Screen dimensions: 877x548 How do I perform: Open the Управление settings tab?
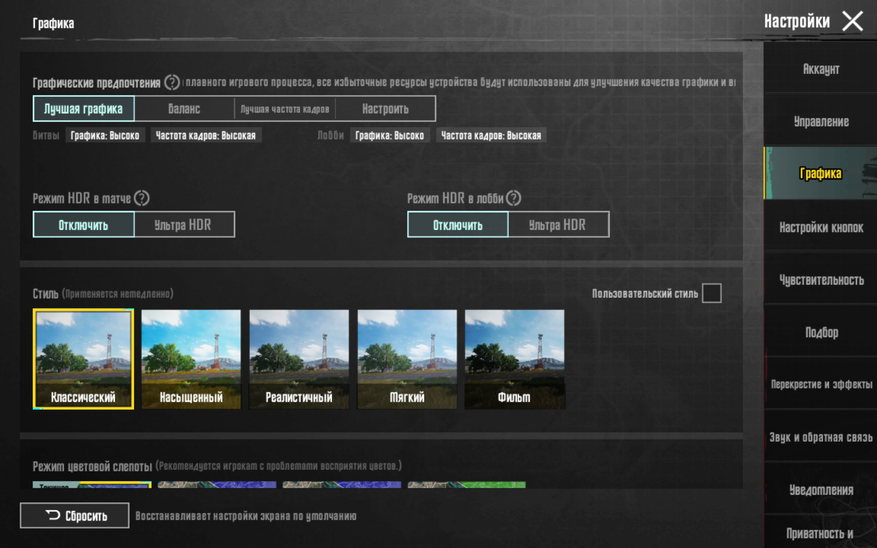(x=821, y=121)
